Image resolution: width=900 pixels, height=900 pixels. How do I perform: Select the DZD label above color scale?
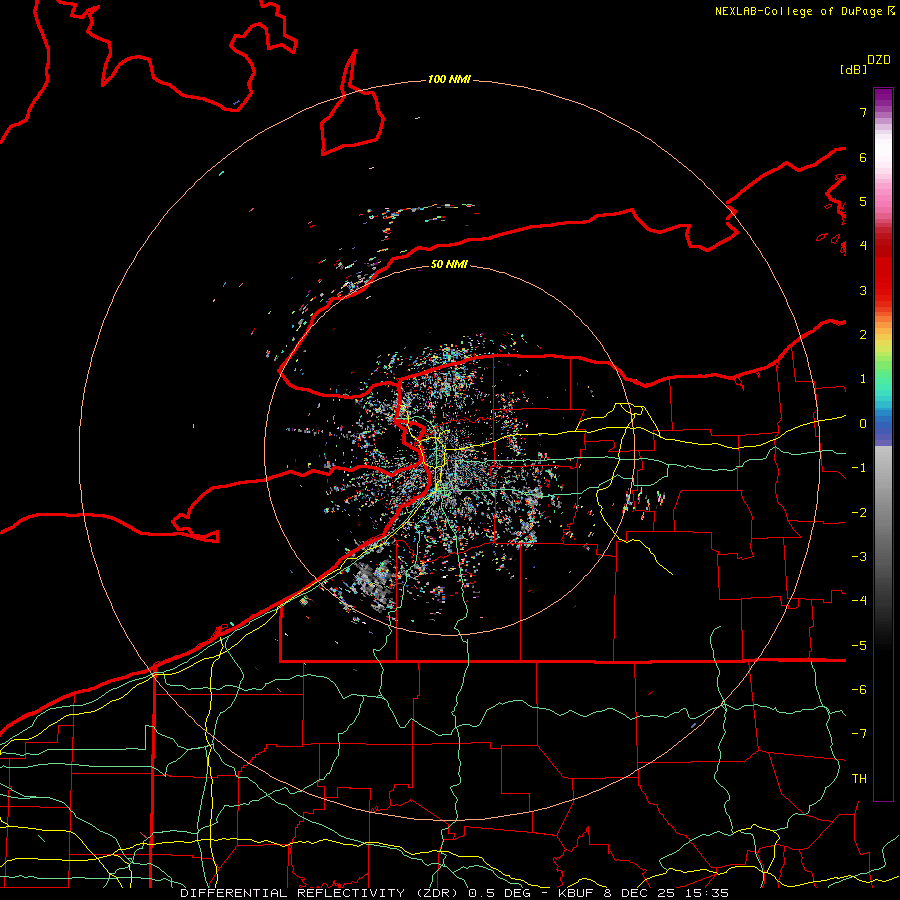pyautogui.click(x=878, y=60)
